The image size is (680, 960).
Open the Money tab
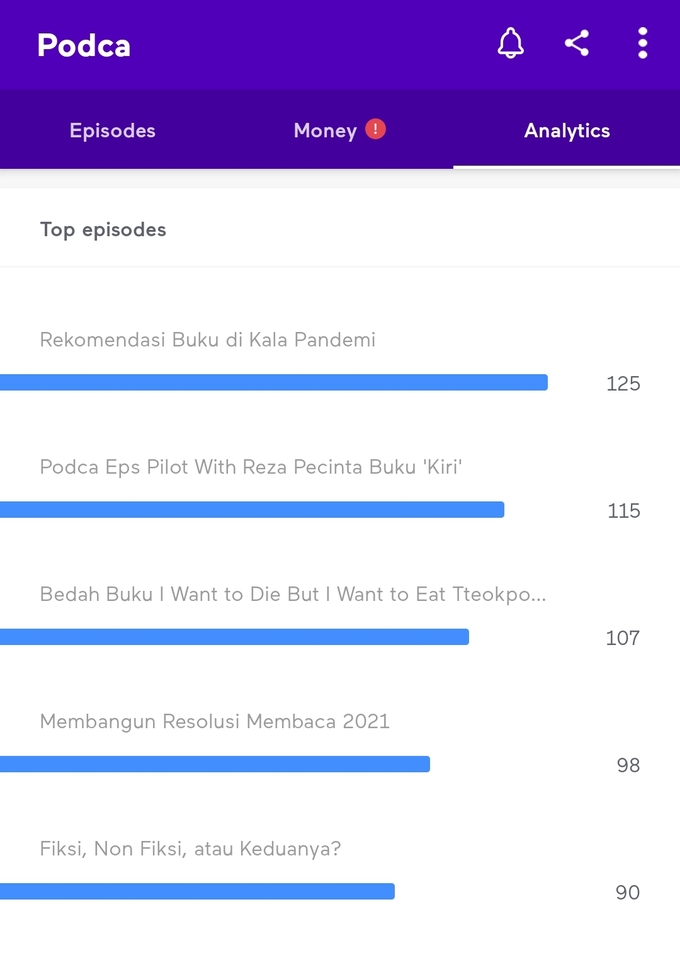tap(326, 130)
